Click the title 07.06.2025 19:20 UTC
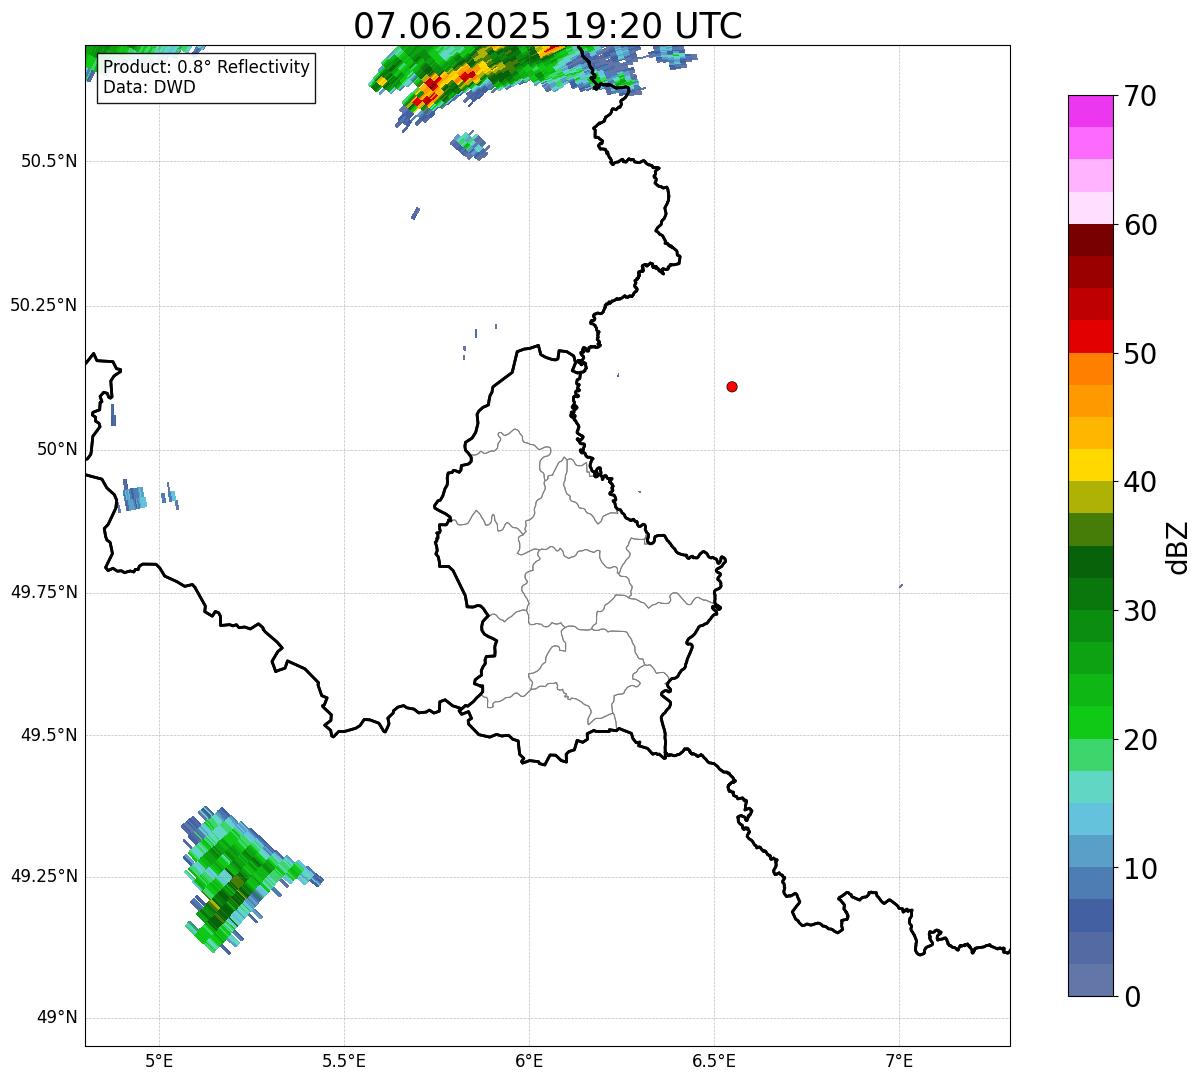1202x1081 pixels. (x=548, y=25)
